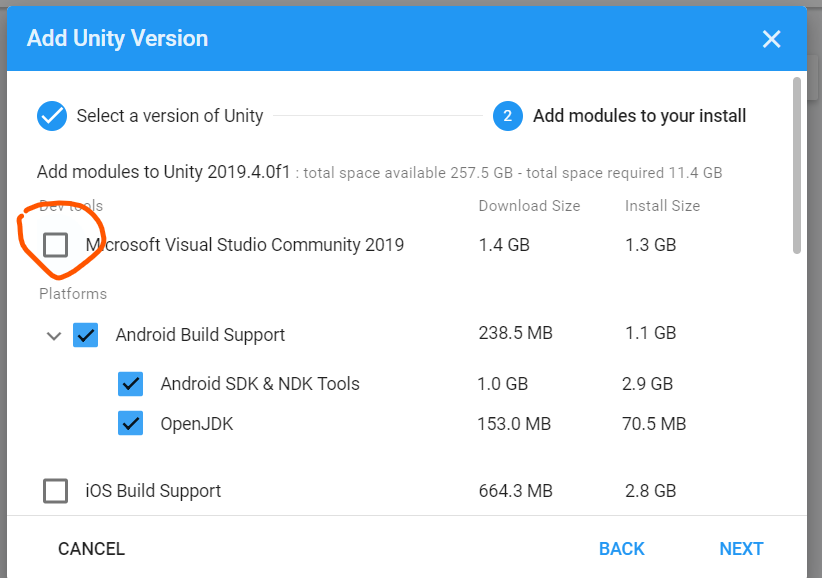Collapse the Android Build Support chevron
Image resolution: width=822 pixels, height=578 pixels.
54,336
